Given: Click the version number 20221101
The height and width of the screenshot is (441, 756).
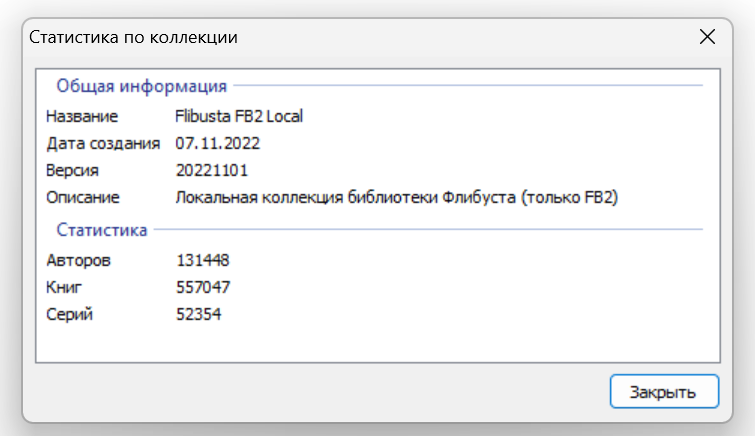Looking at the screenshot, I should pos(212,170).
